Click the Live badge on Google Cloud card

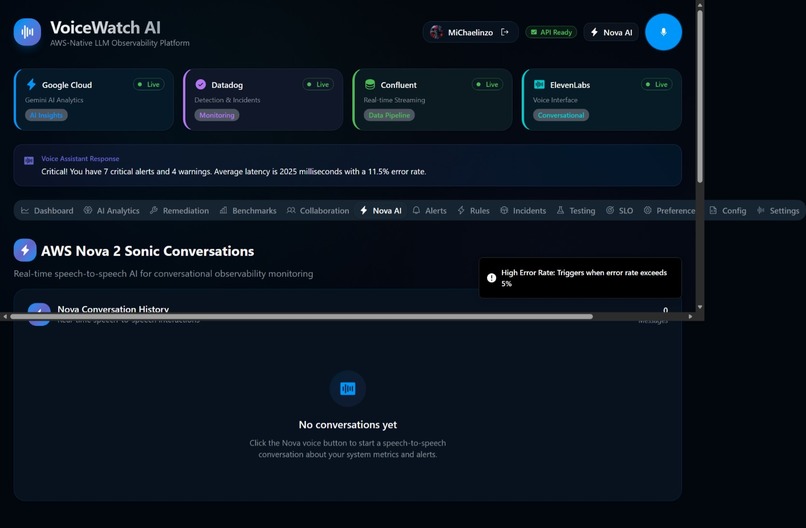coord(149,84)
